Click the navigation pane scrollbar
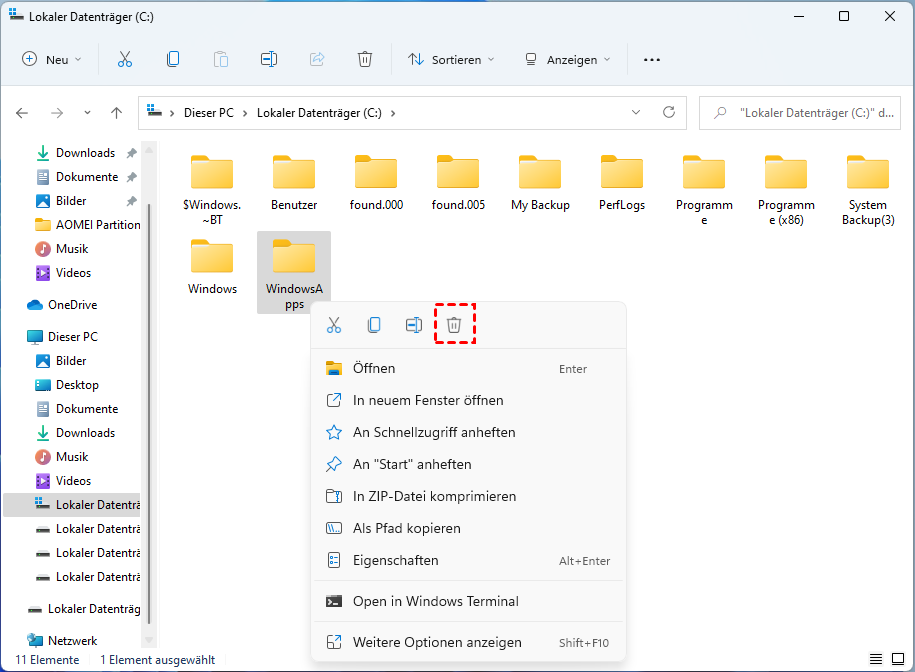 tap(149, 413)
